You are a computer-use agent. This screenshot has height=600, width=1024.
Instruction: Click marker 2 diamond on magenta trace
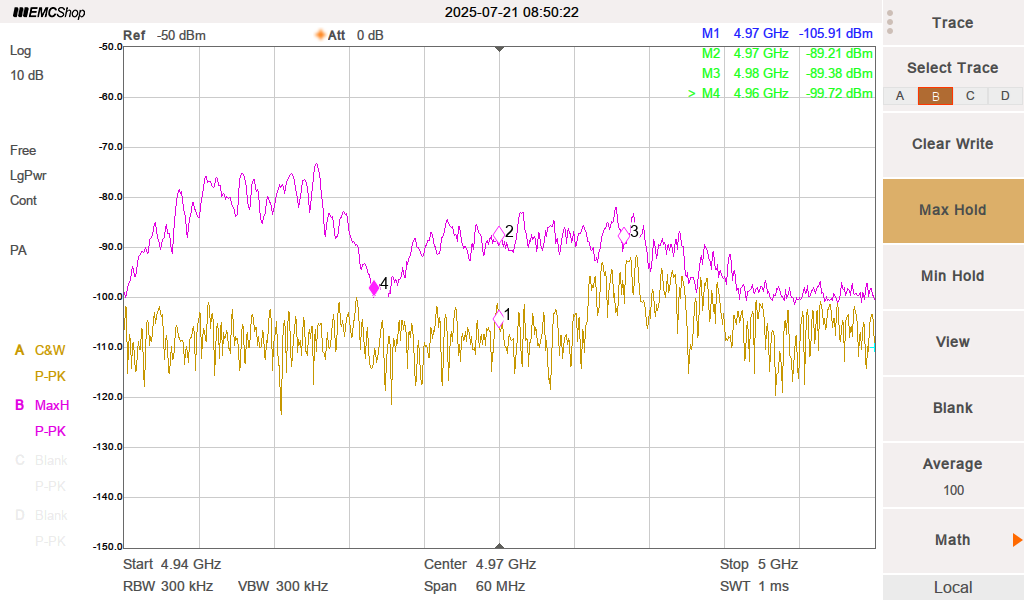click(x=499, y=235)
